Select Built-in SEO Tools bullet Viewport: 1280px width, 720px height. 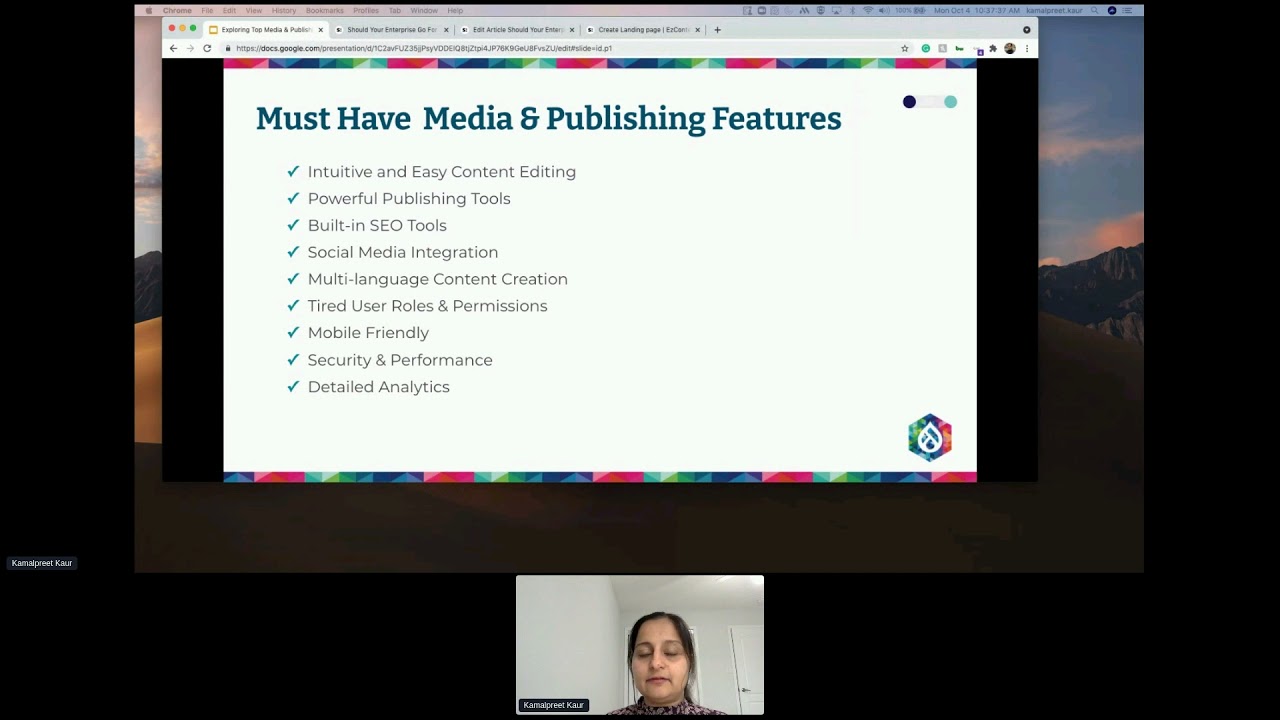377,226
